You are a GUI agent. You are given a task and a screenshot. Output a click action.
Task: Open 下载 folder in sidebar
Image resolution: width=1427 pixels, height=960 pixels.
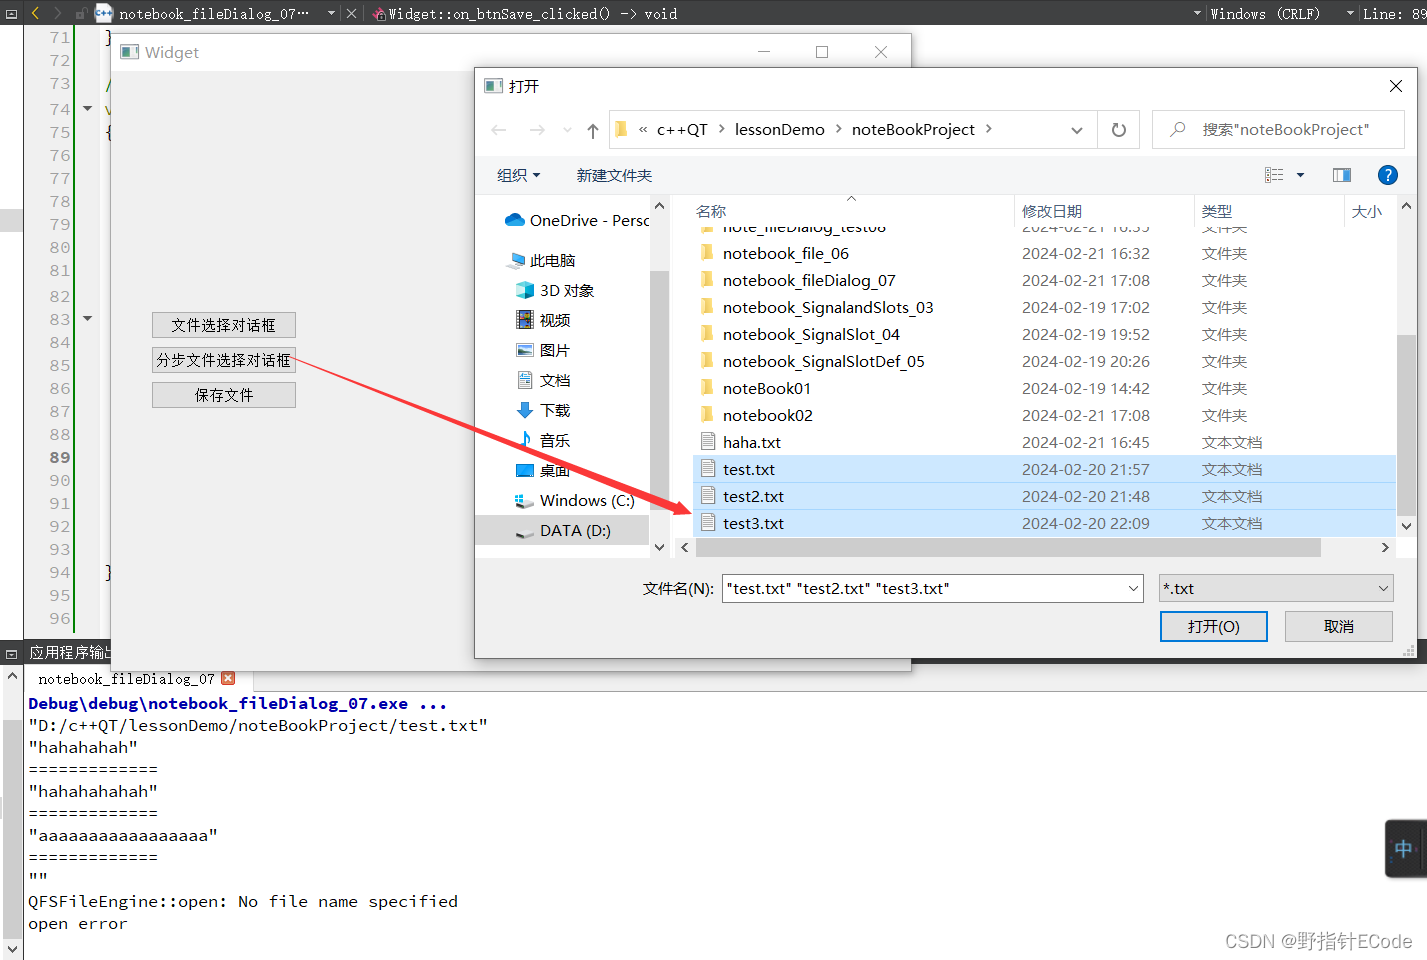543,410
